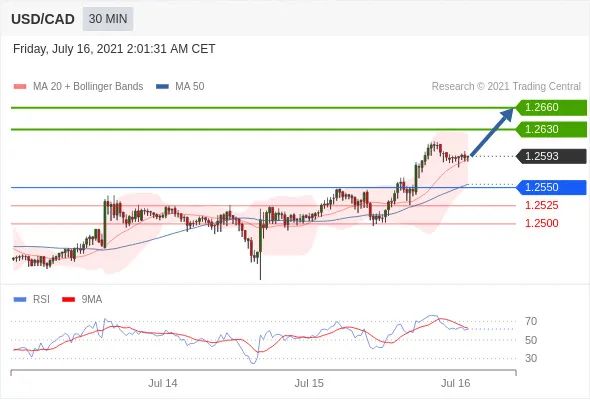Click the USD/CAD pair title
The width and height of the screenshot is (590, 400).
click(43, 19)
